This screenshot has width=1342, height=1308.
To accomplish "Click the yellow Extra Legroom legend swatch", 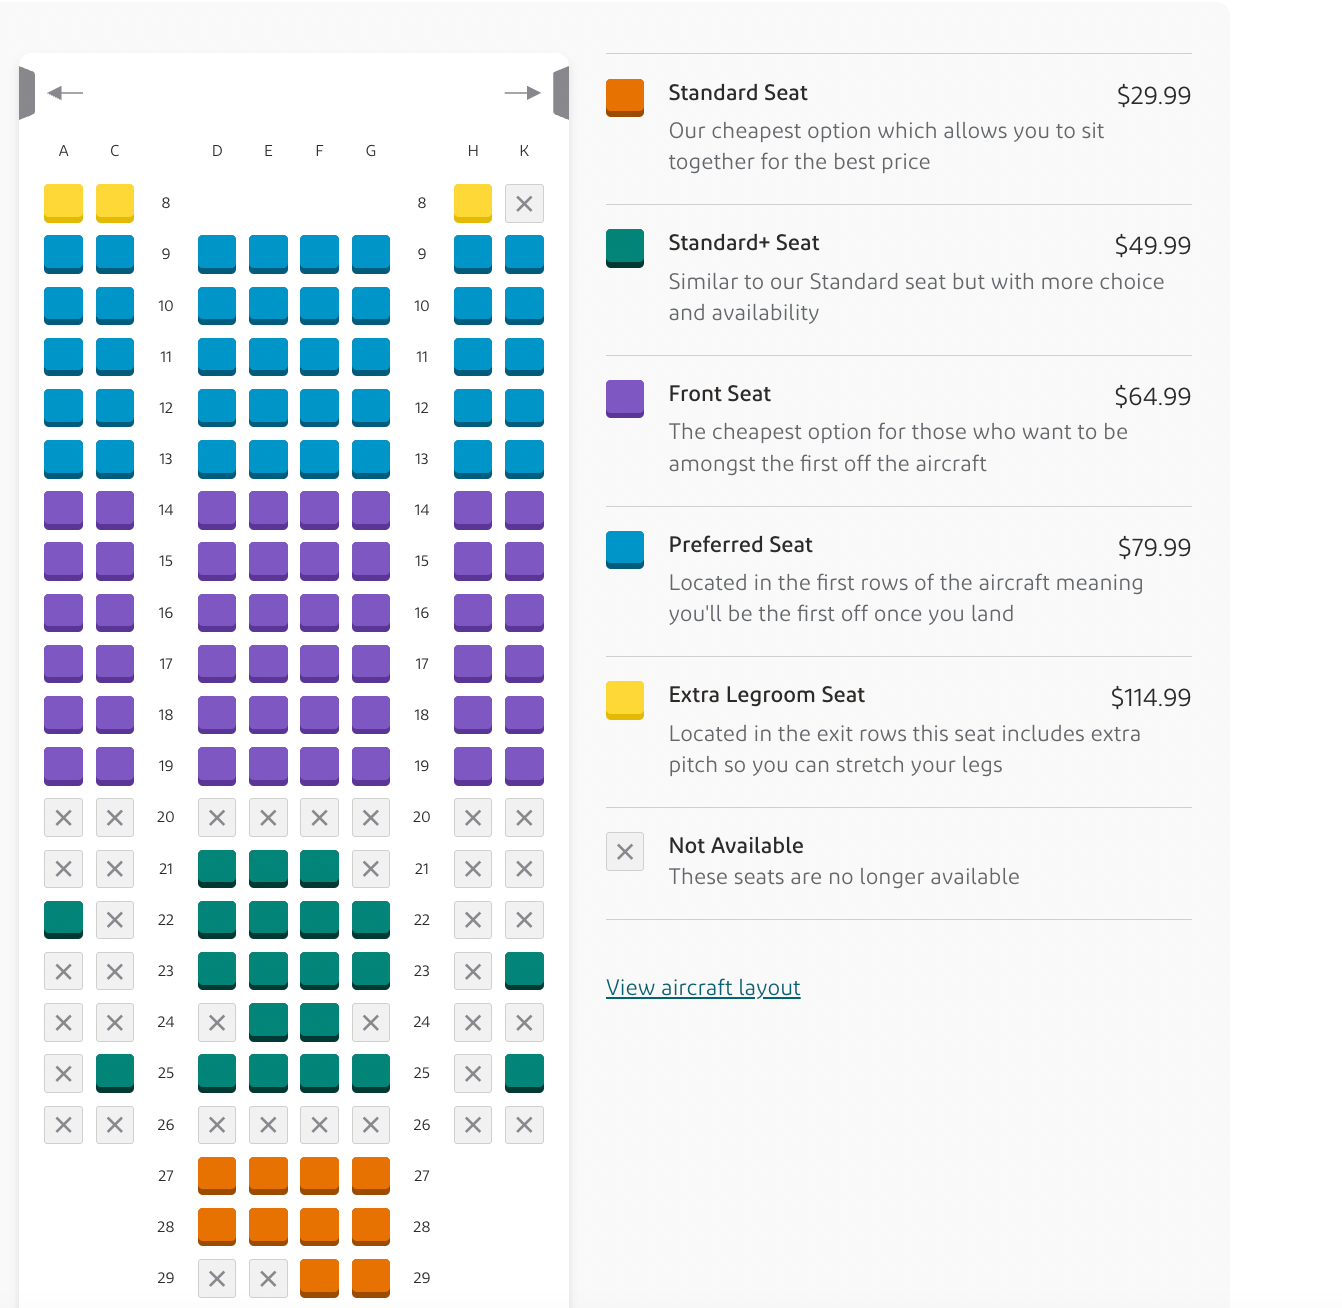I will pos(625,700).
